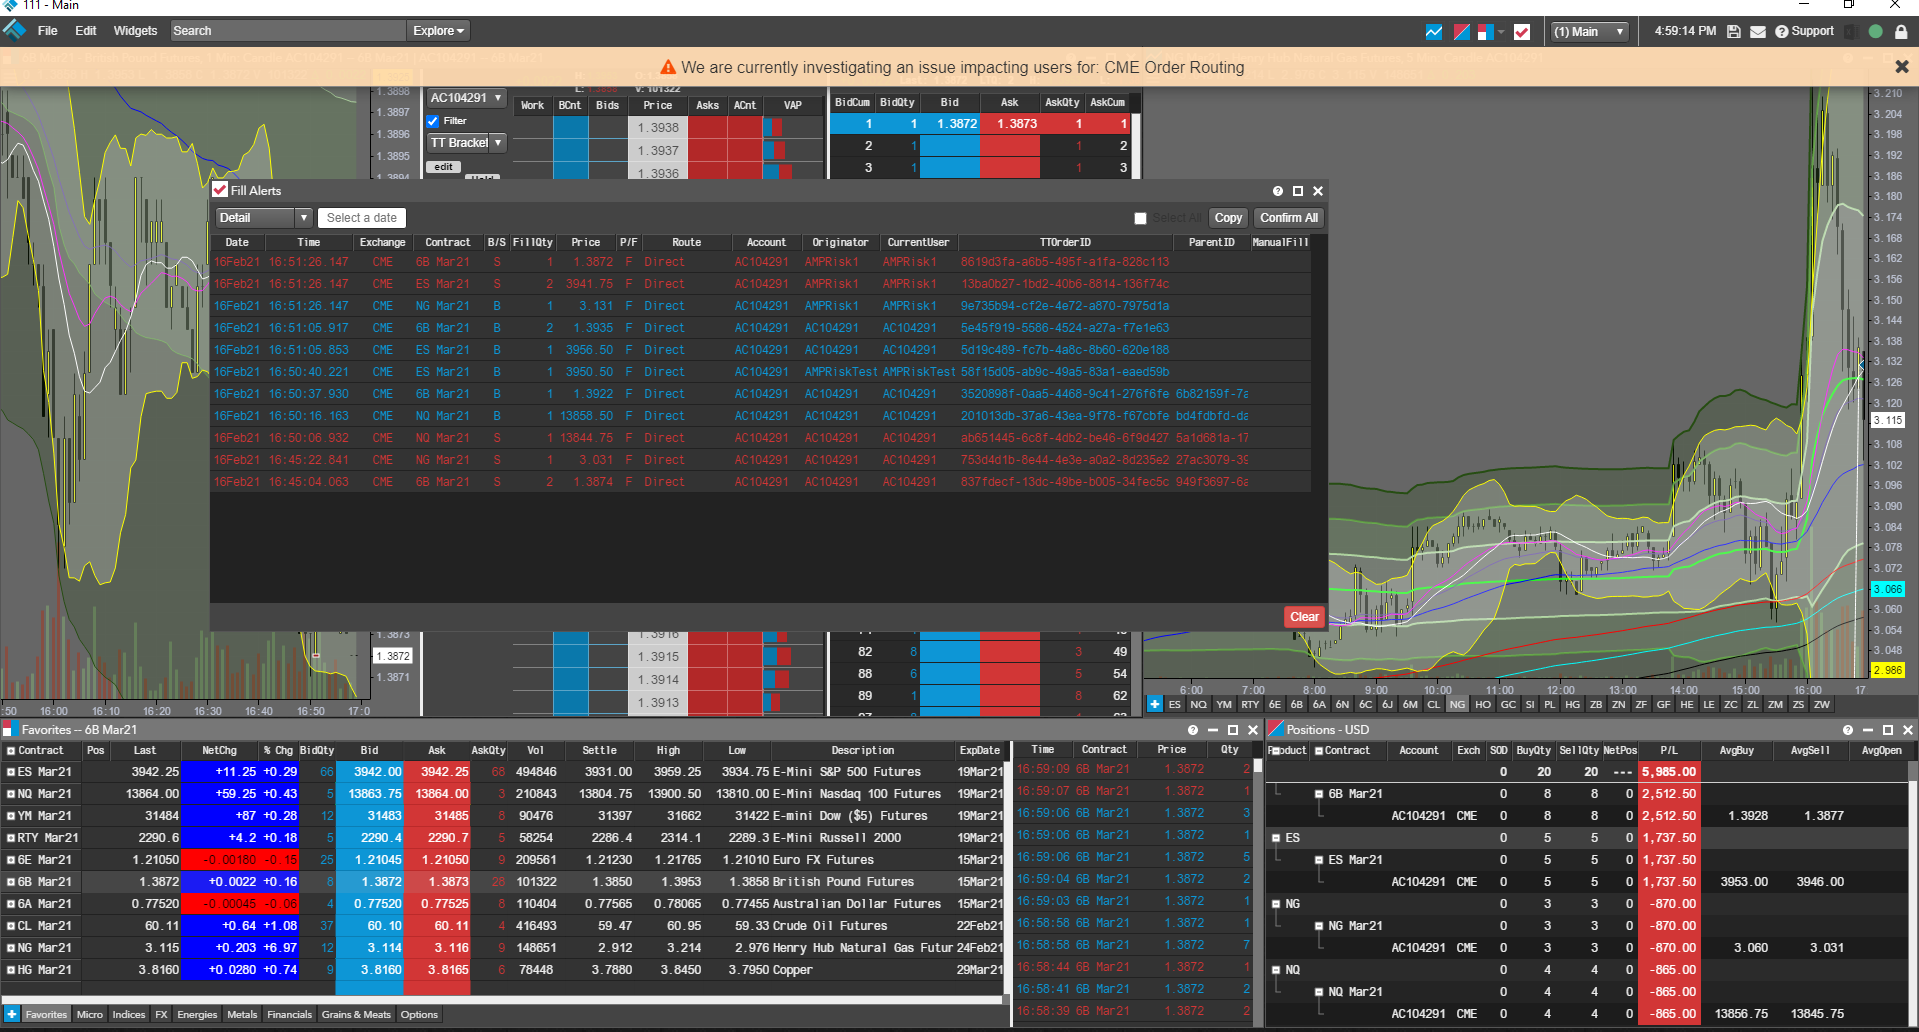Switch to the Energies tab in Favorites
1919x1032 pixels.
point(197,1014)
